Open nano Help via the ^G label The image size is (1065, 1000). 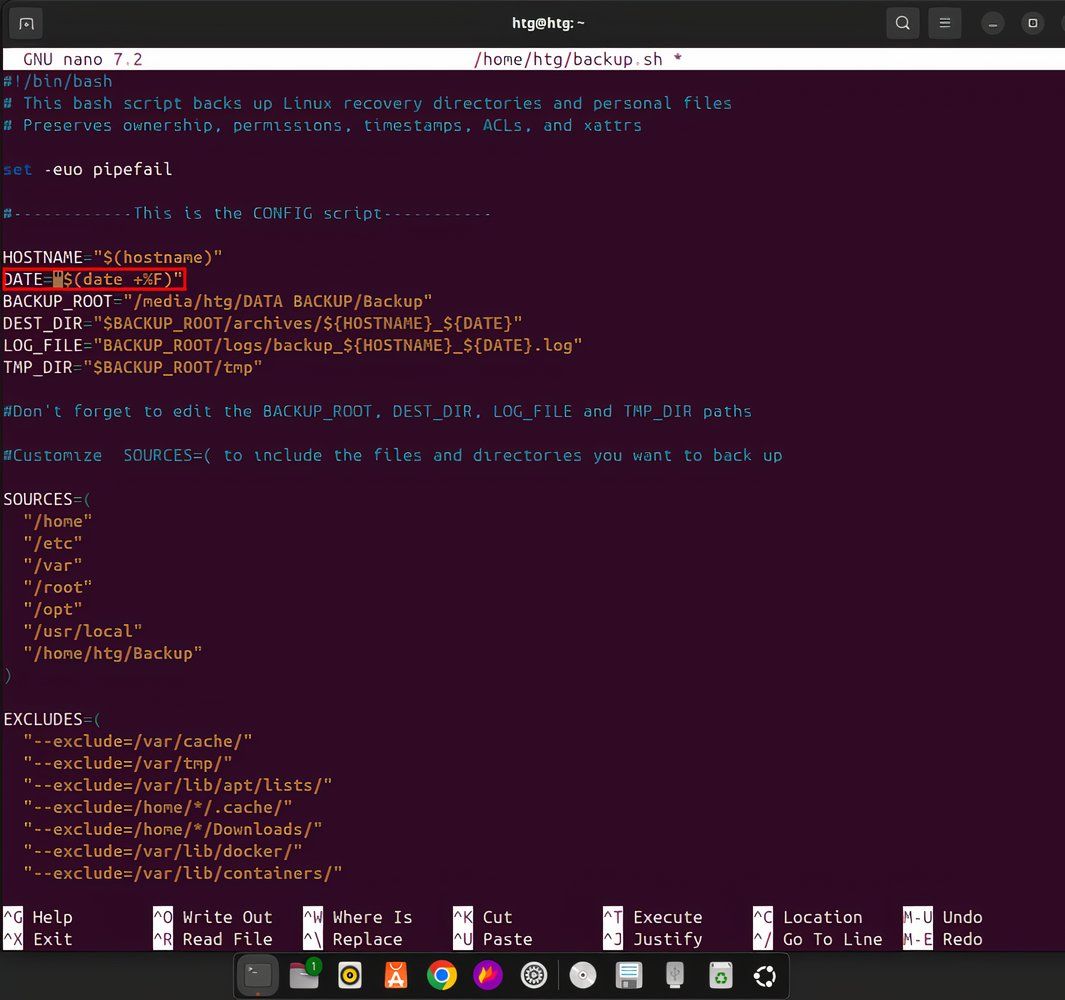(42, 917)
